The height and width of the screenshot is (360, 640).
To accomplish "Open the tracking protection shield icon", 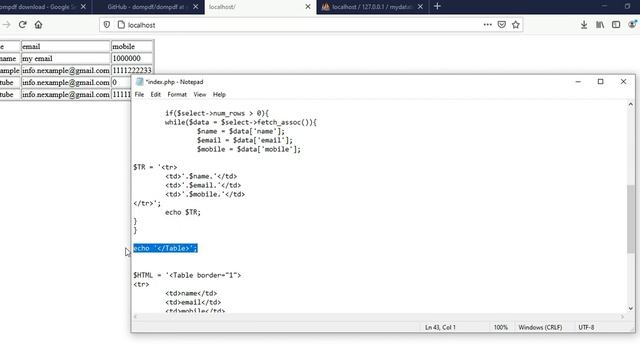I will tap(107, 25).
